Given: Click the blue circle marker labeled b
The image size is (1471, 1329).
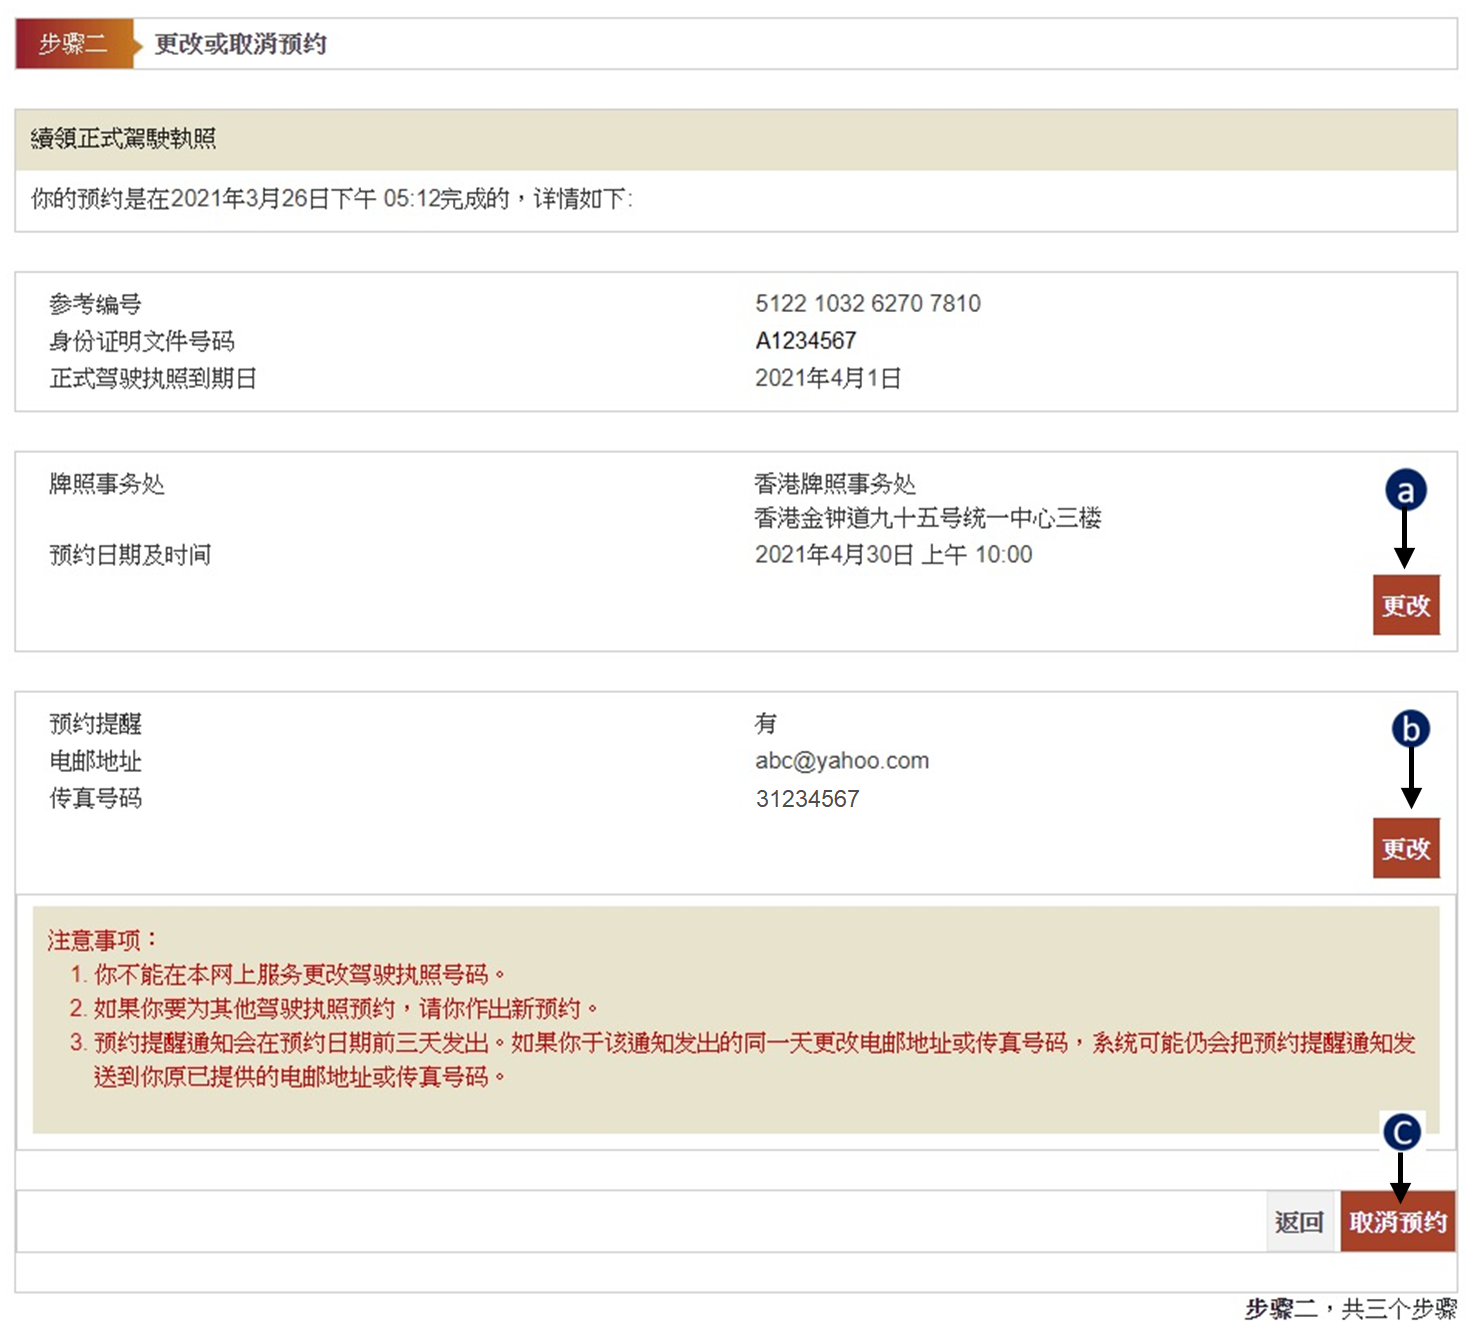Looking at the screenshot, I should coord(1410,729).
